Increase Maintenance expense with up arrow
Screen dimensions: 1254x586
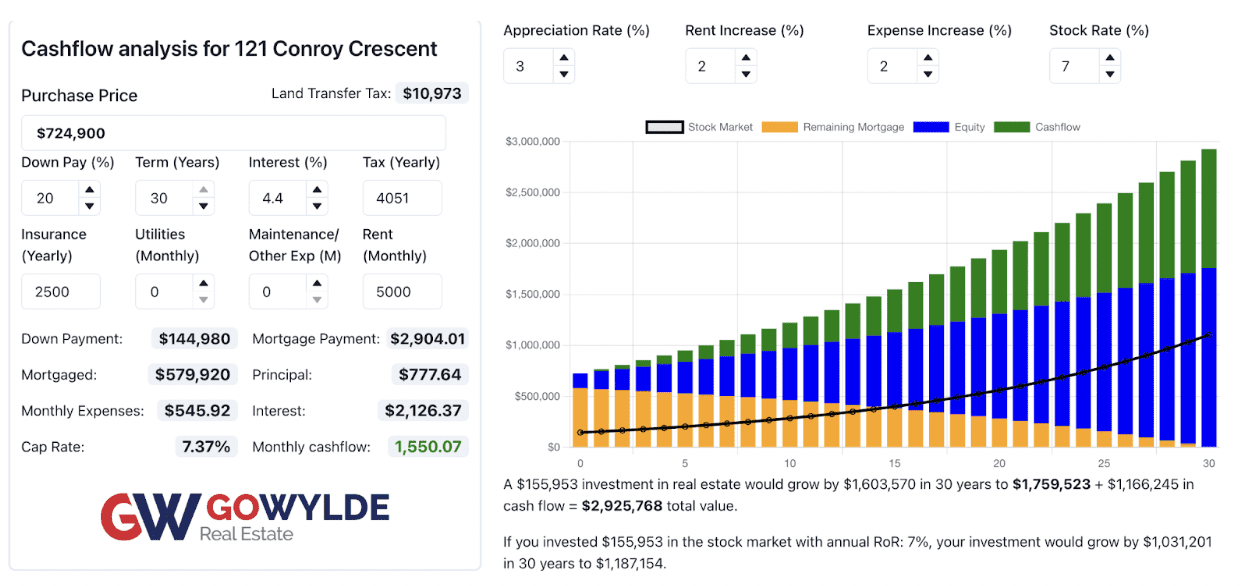(x=318, y=284)
